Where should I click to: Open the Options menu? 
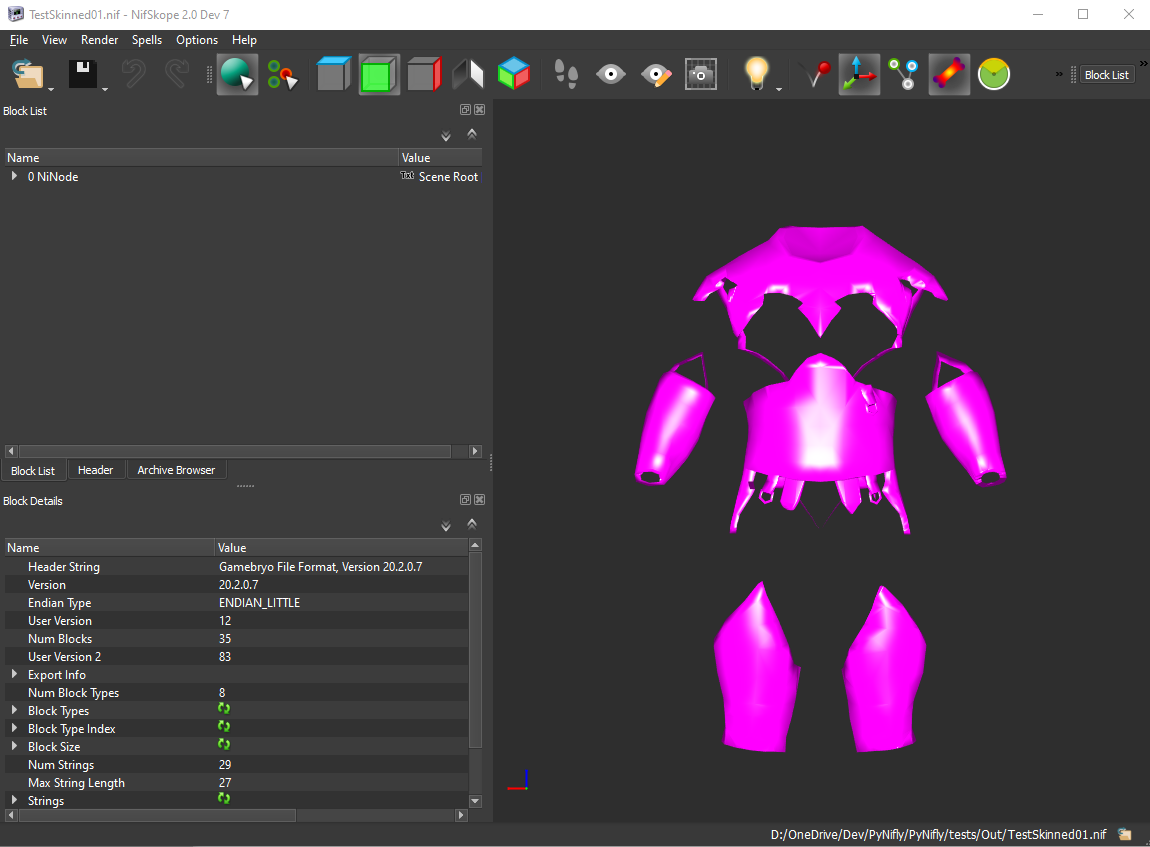point(197,40)
